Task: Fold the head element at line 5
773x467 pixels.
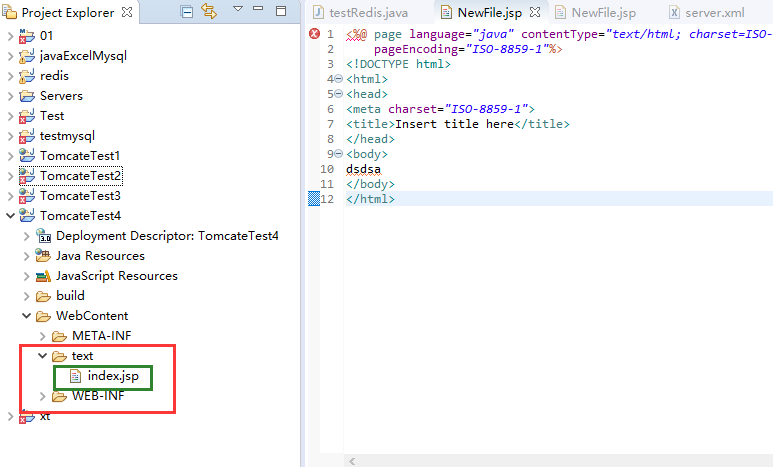Action: (x=339, y=94)
